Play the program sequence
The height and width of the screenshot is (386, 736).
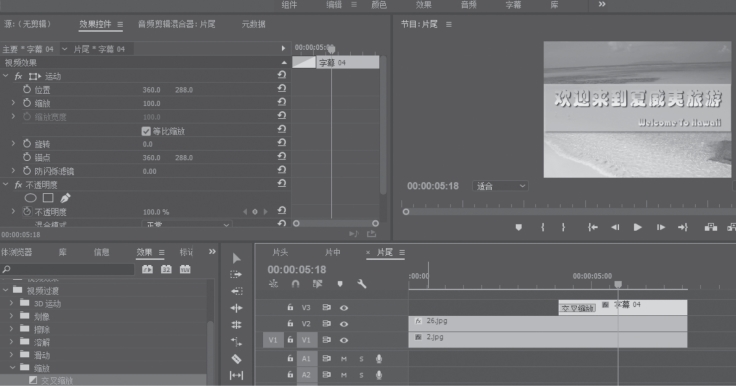pos(637,227)
